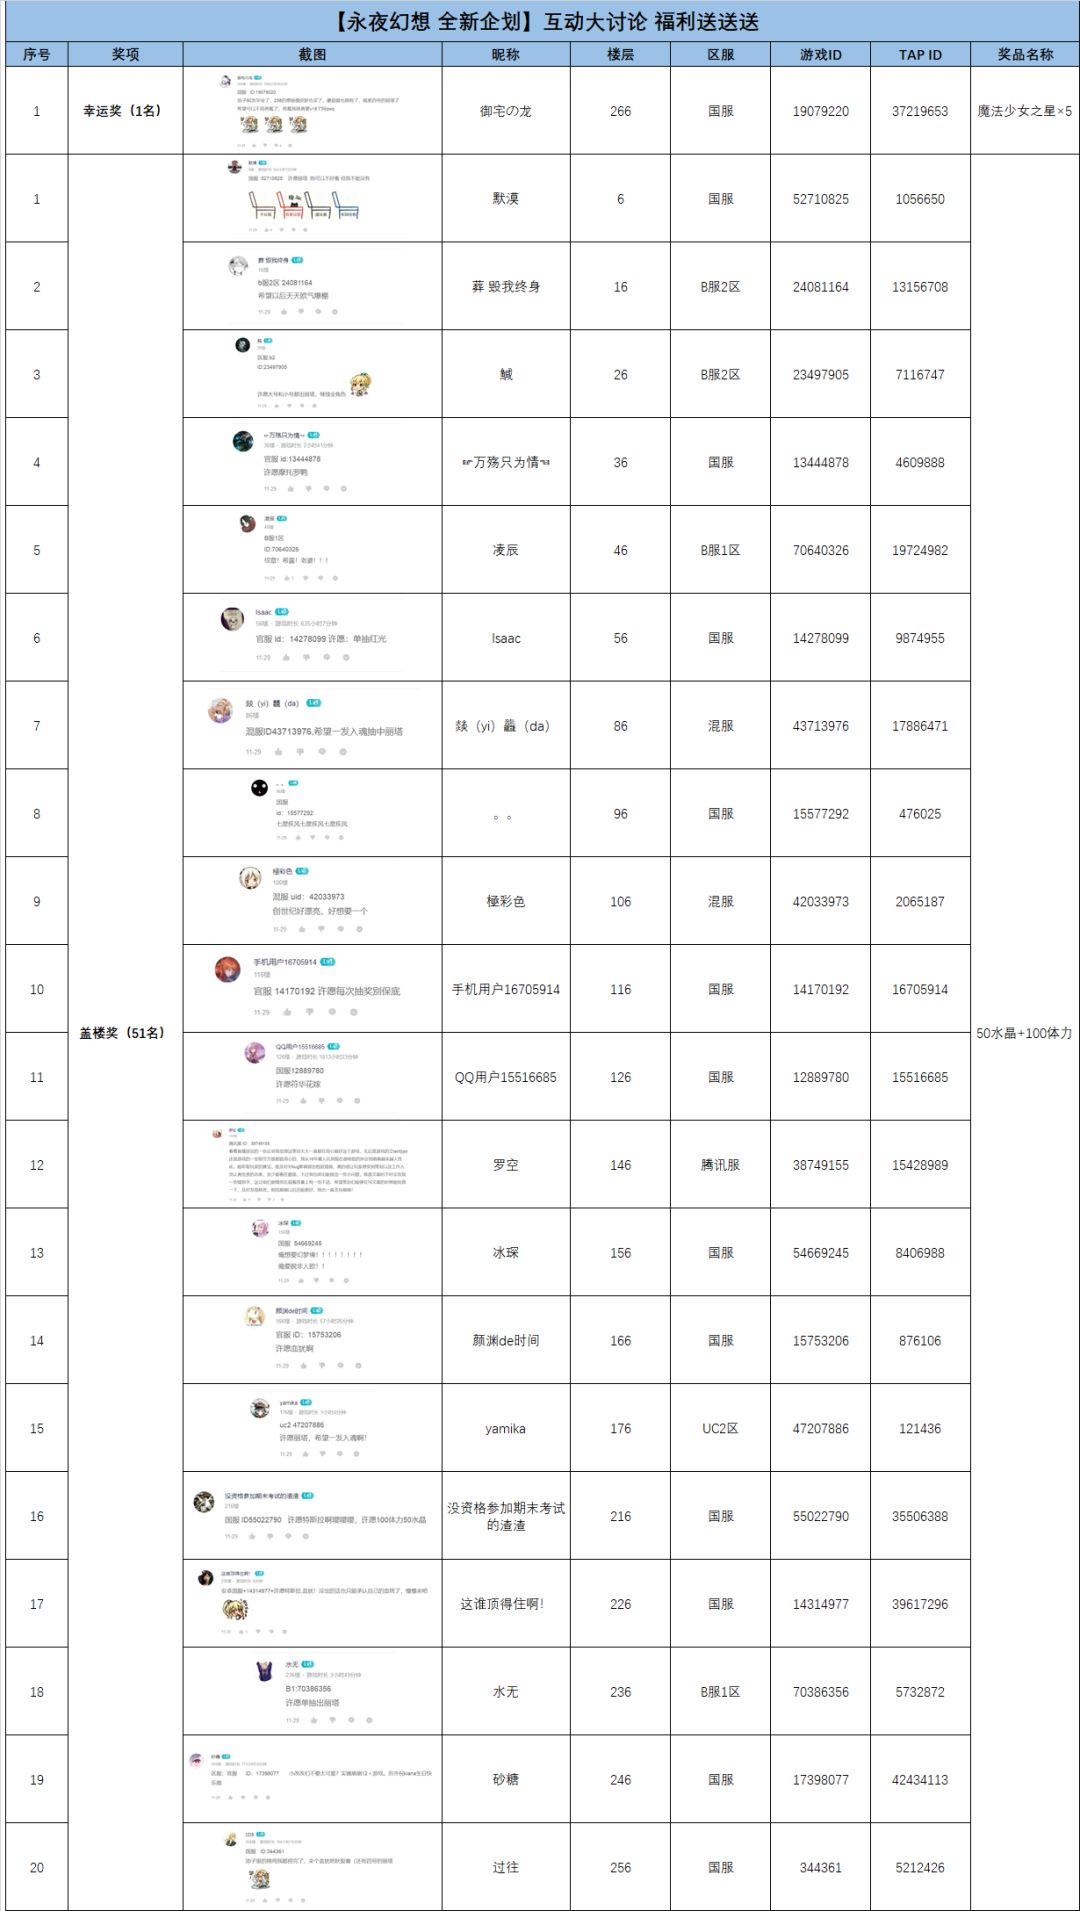Select the 昵称 column header
1080x1911 pixels.
coord(506,54)
